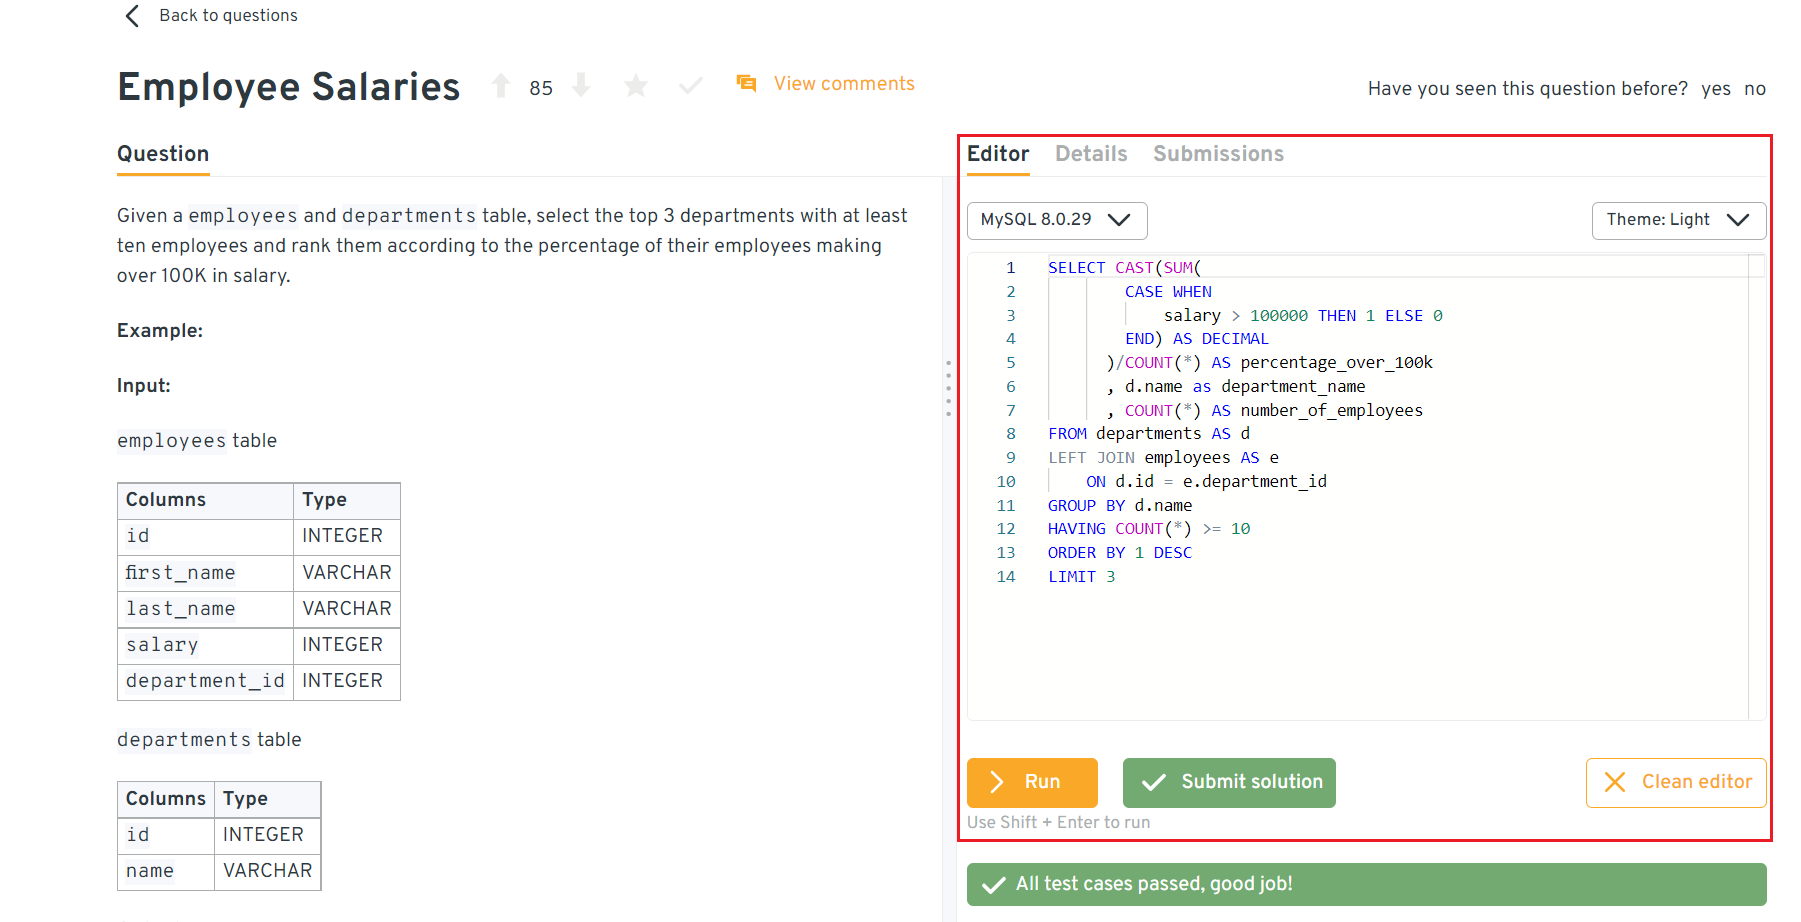
Task: Downvote the question
Action: (x=581, y=86)
